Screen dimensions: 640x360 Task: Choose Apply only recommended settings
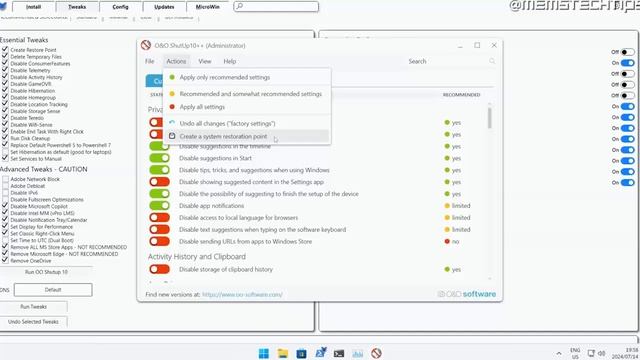tap(247, 77)
